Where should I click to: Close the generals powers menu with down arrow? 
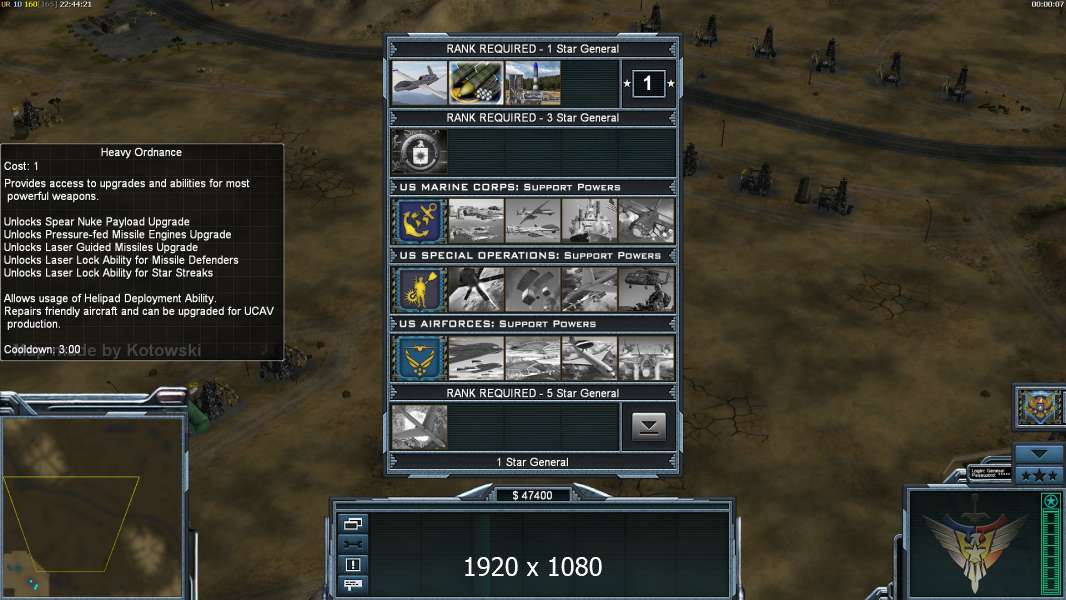[x=649, y=427]
